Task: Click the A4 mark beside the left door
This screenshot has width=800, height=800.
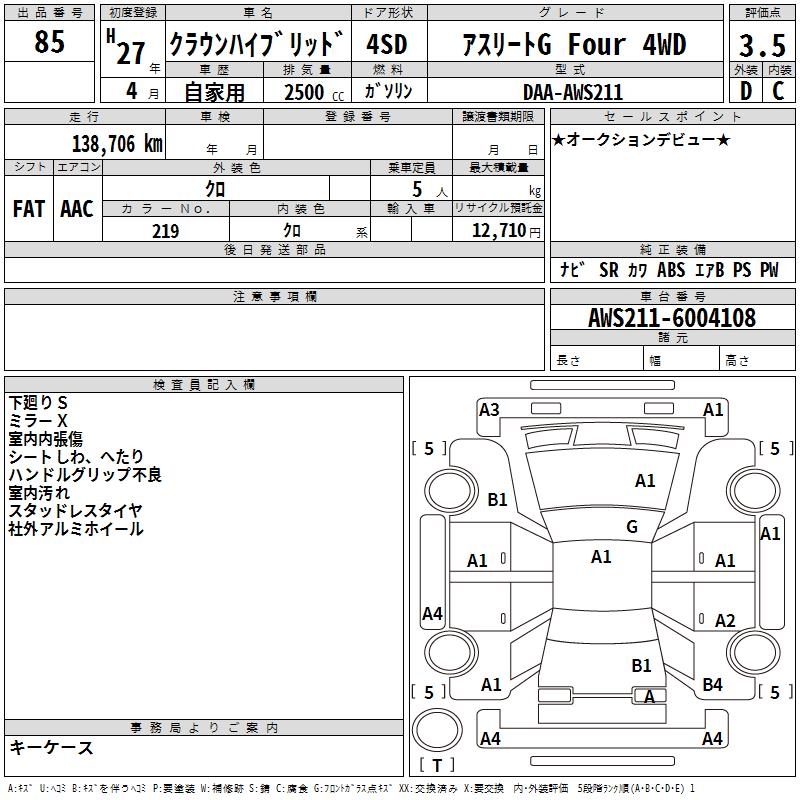Action: coord(432,614)
